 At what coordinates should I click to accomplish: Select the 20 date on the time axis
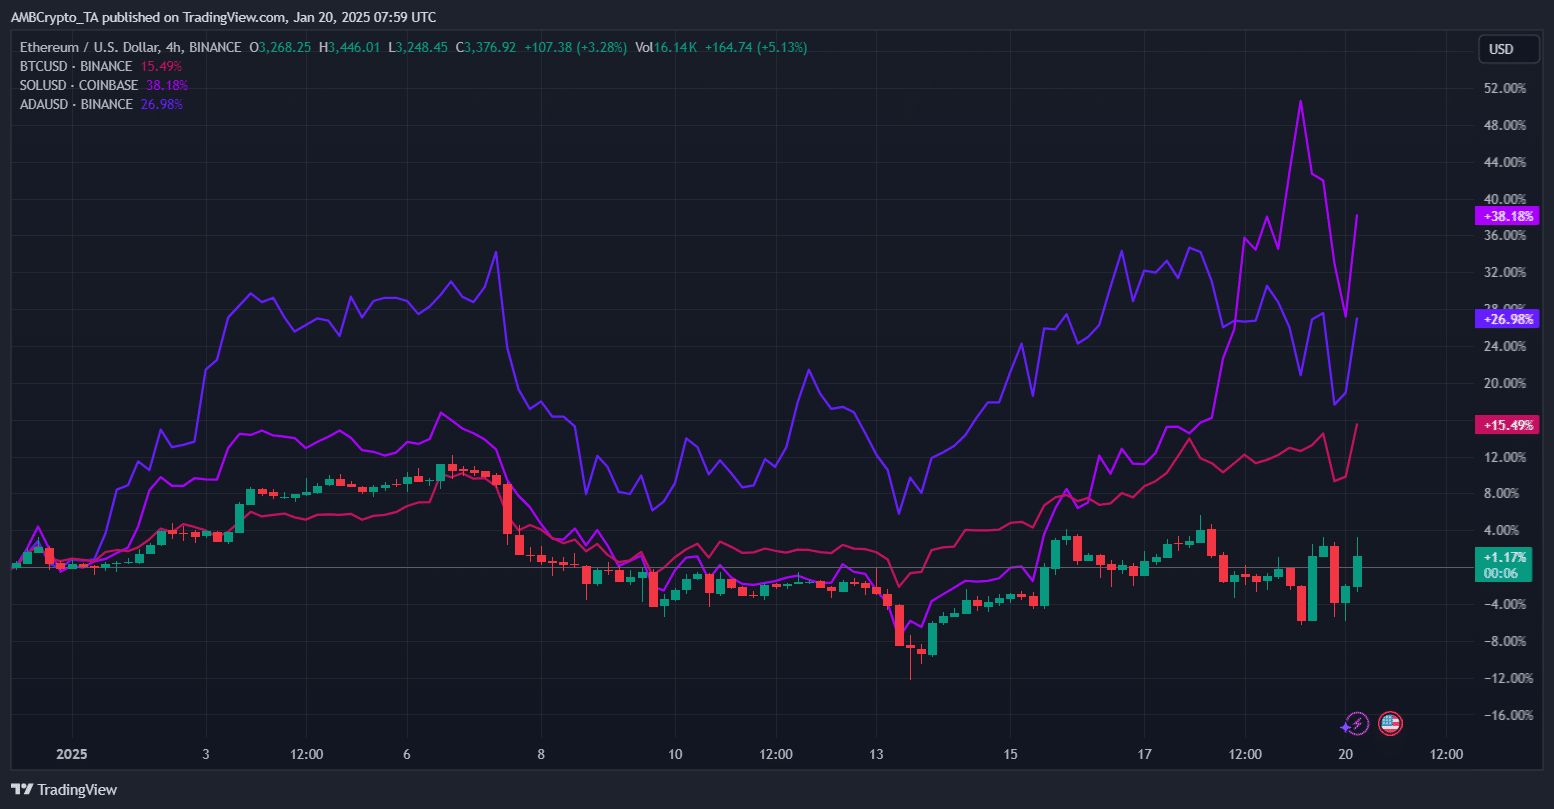coord(1345,754)
